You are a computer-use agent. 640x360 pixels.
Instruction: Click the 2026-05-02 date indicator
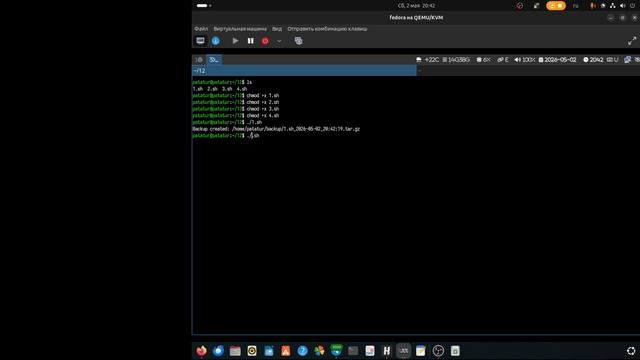558,60
